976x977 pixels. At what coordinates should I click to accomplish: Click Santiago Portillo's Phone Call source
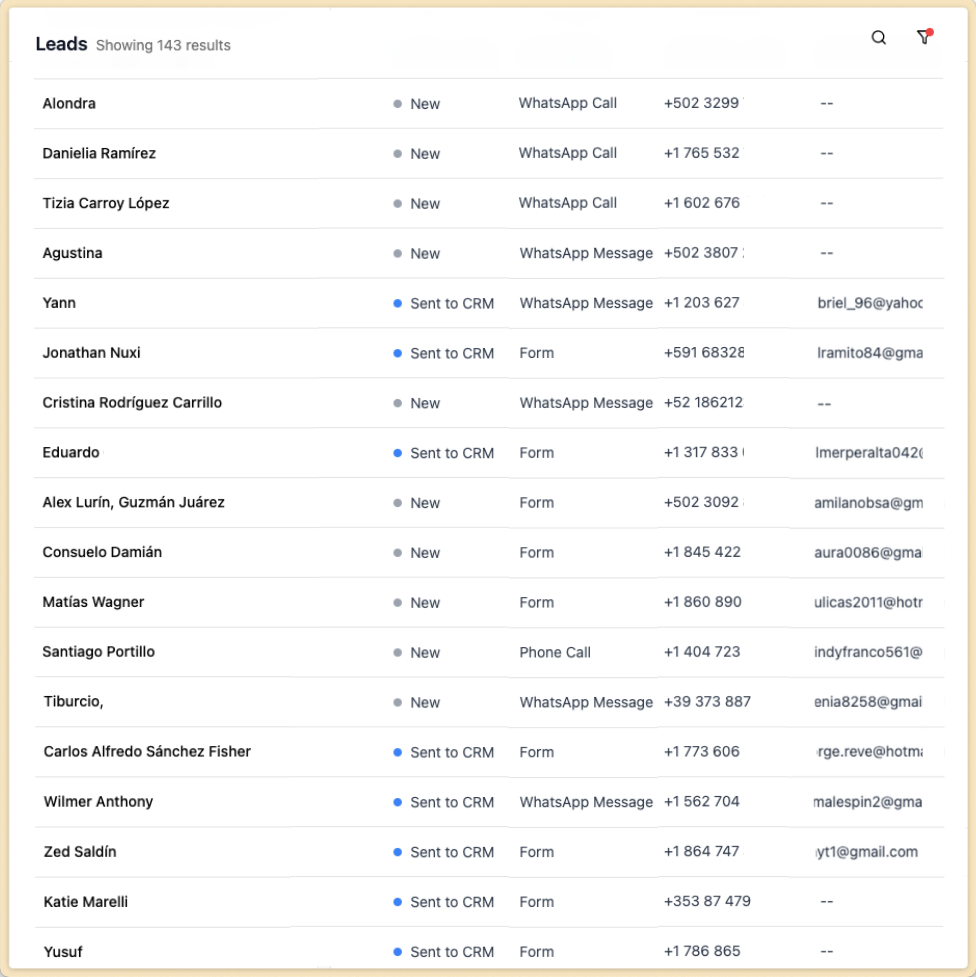555,653
